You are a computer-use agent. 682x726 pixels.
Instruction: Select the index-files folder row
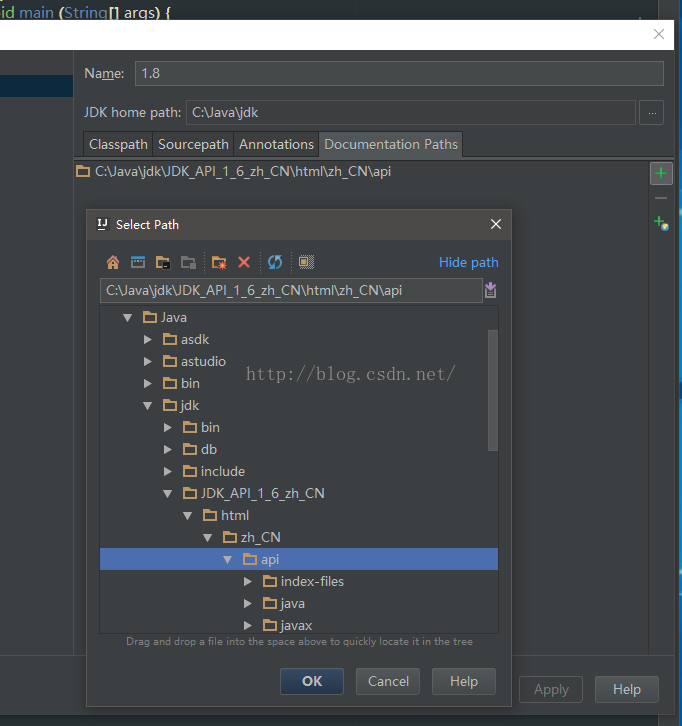coord(299,582)
